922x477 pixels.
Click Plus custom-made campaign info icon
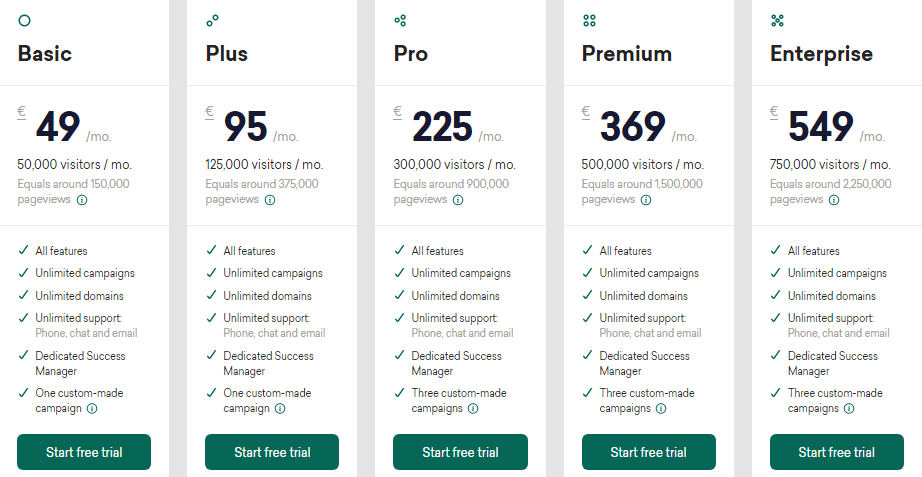pos(280,409)
